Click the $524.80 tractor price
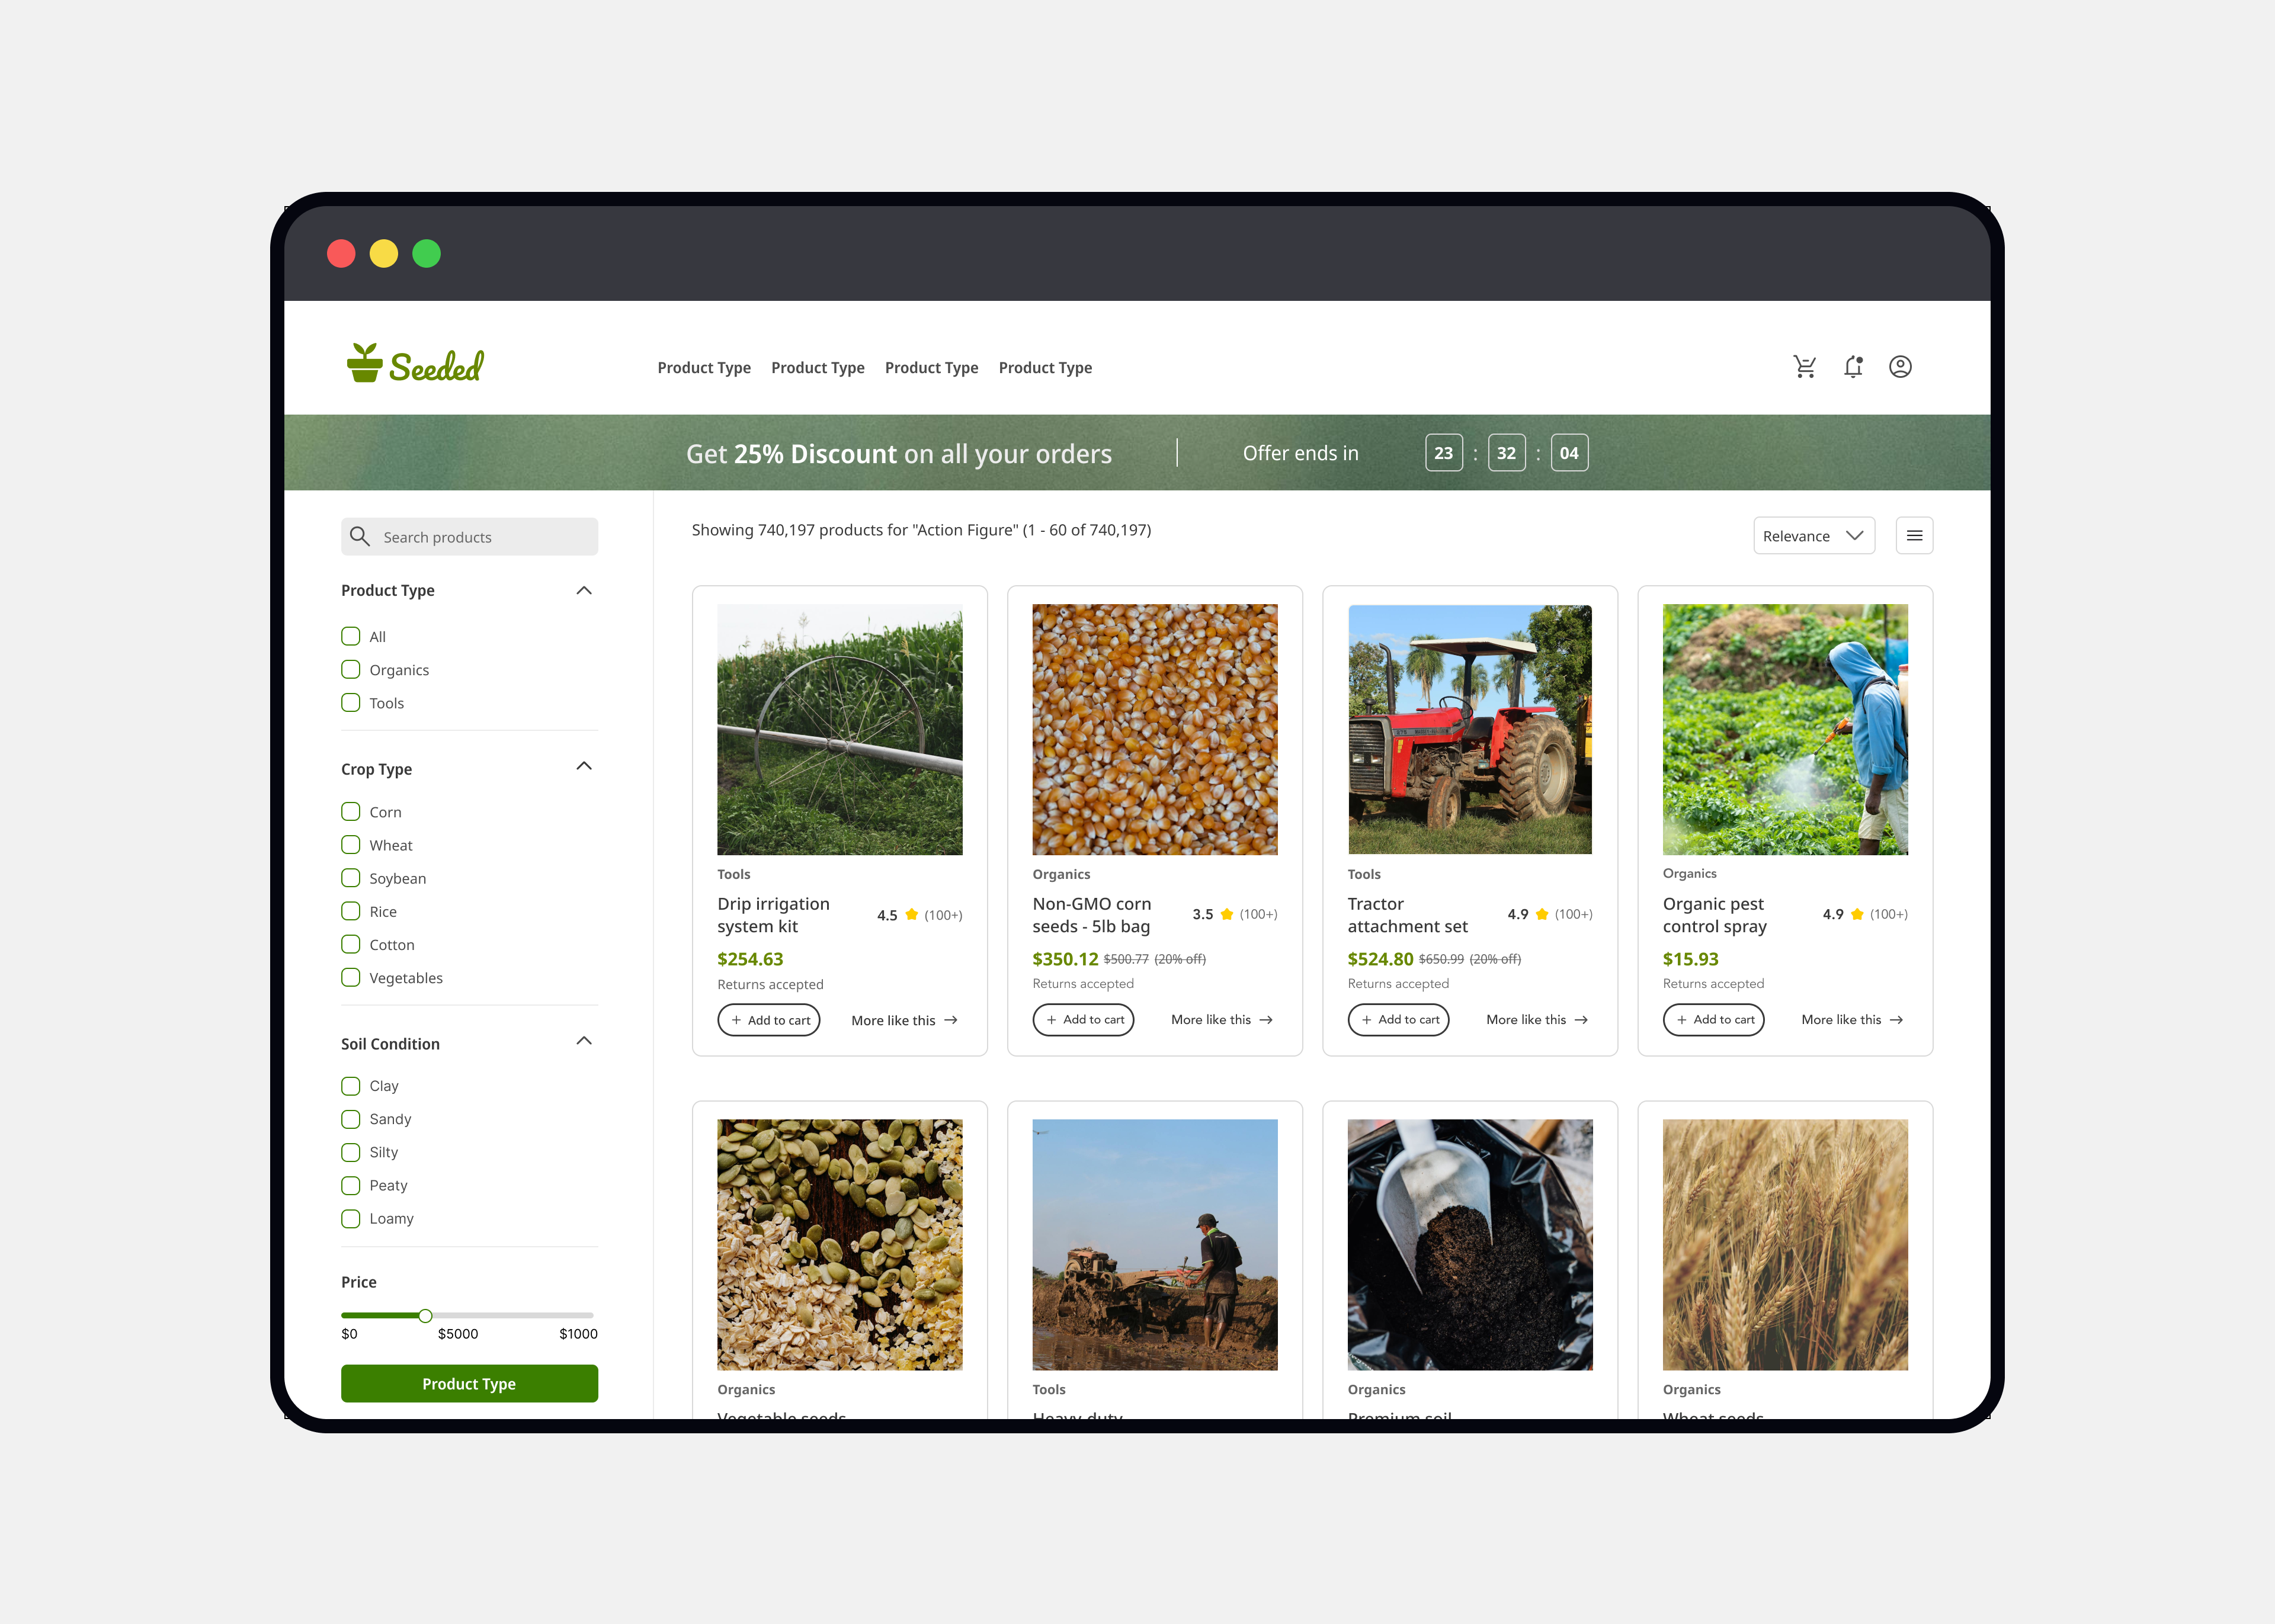Screen dimensions: 2275x1624 pos(1380,959)
